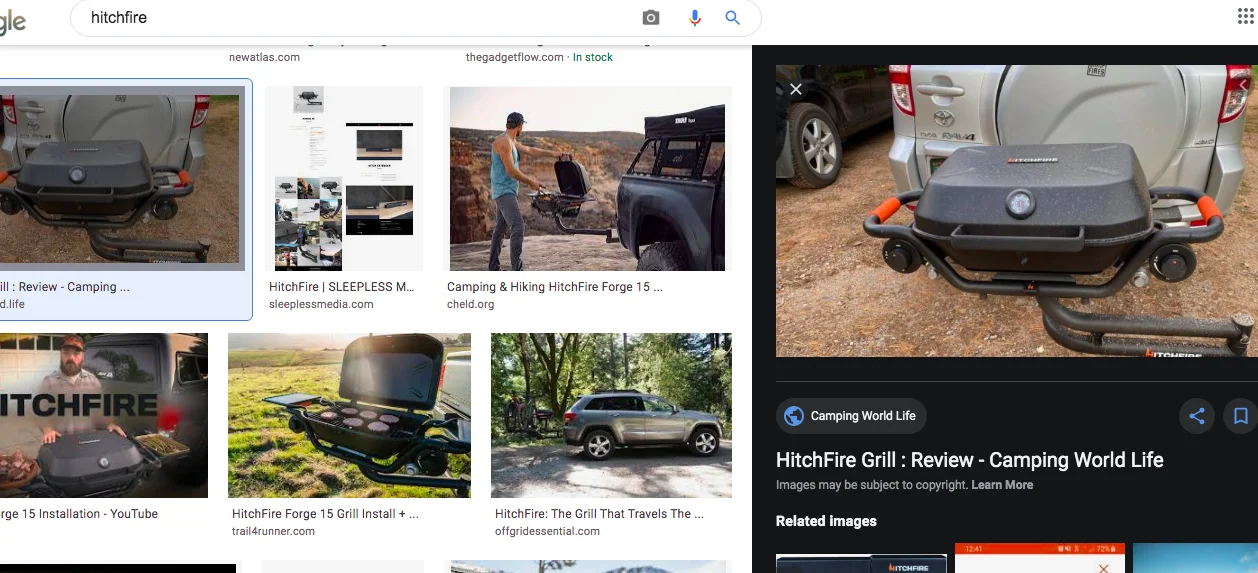Open the HitchFire Grill Review title link
This screenshot has height=573, width=1258.
(x=969, y=460)
